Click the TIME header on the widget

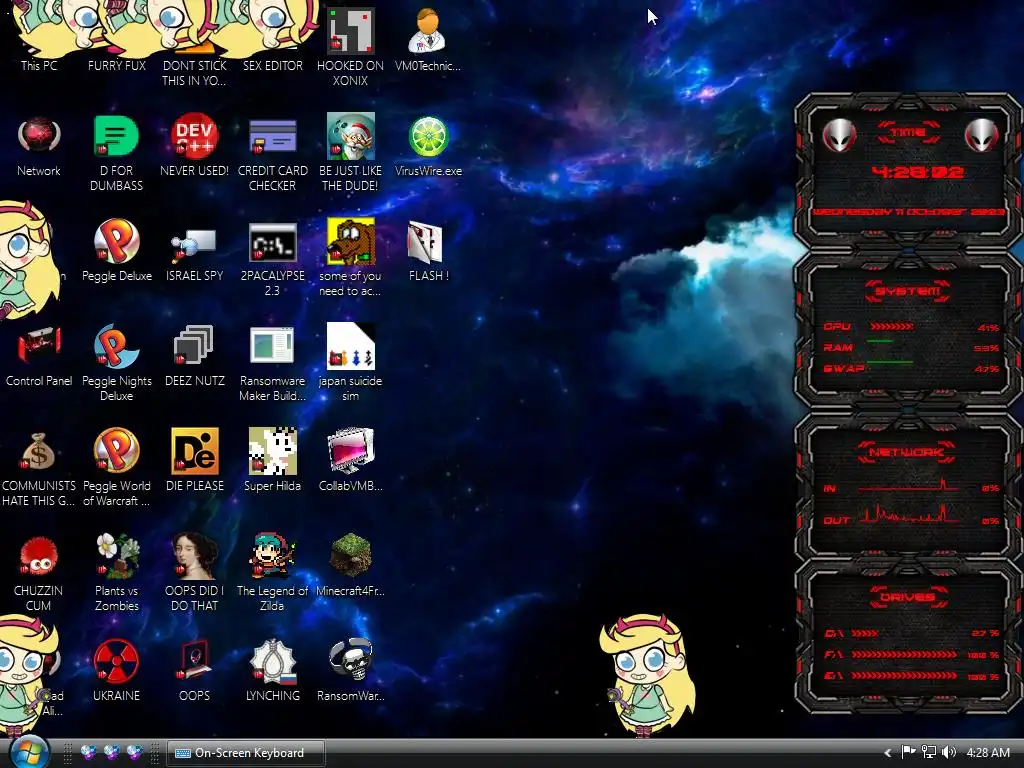(908, 133)
